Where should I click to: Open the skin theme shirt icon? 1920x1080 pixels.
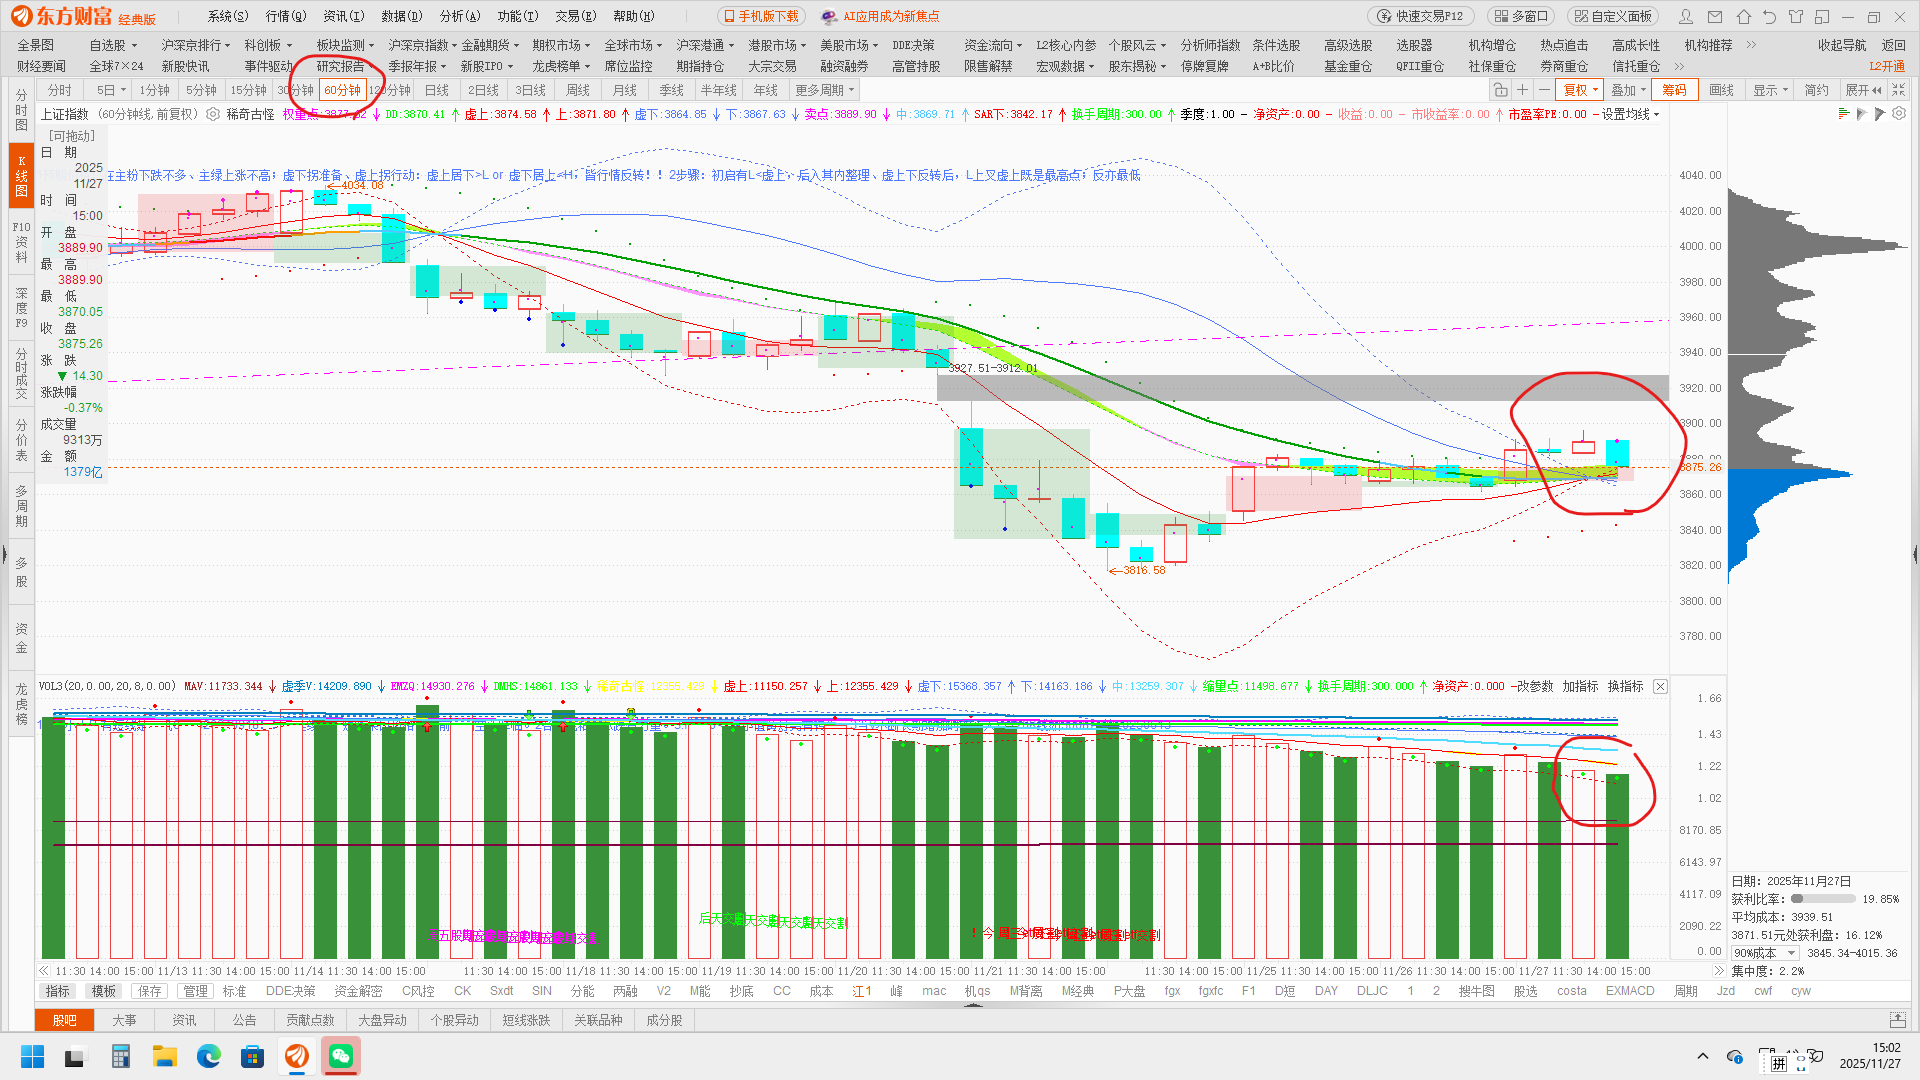[x=1795, y=16]
